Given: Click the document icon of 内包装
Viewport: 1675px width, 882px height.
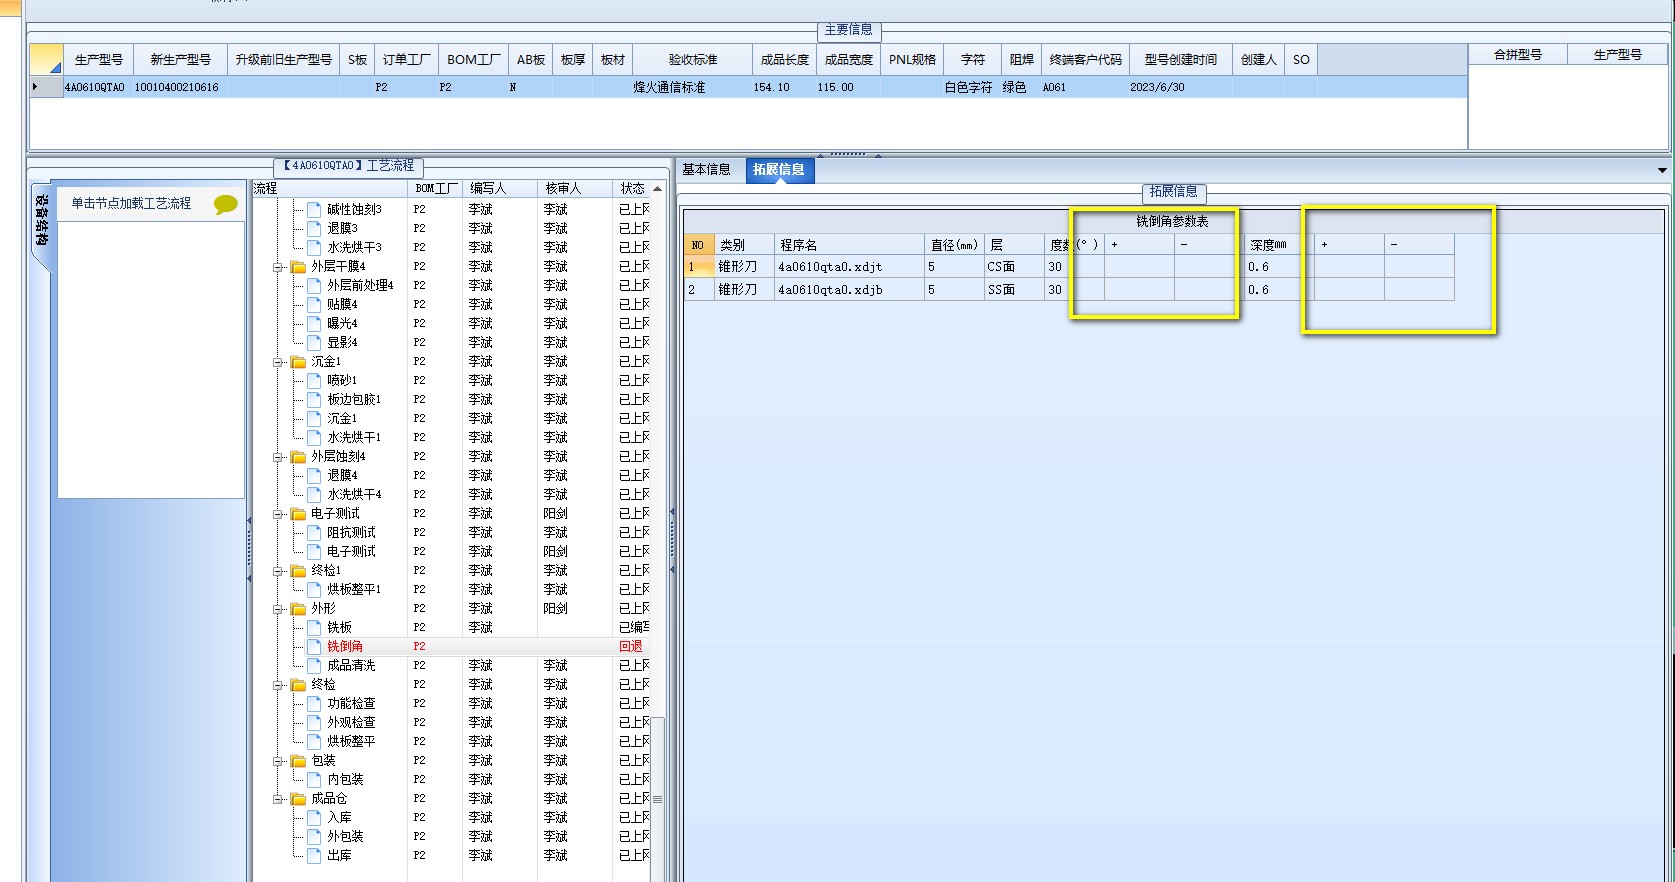Looking at the screenshot, I should tap(314, 779).
